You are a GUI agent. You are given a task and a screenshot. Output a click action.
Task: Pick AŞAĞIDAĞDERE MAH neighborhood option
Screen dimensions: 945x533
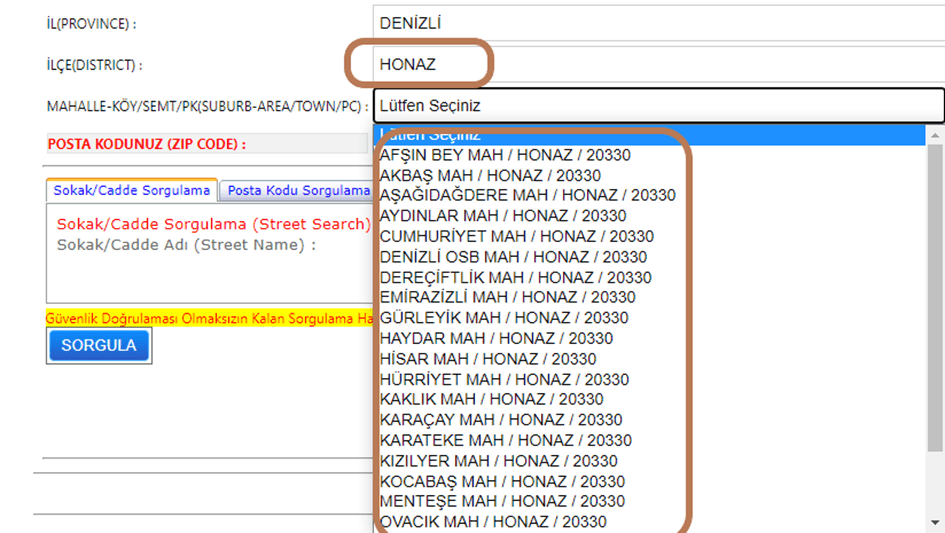tap(527, 196)
